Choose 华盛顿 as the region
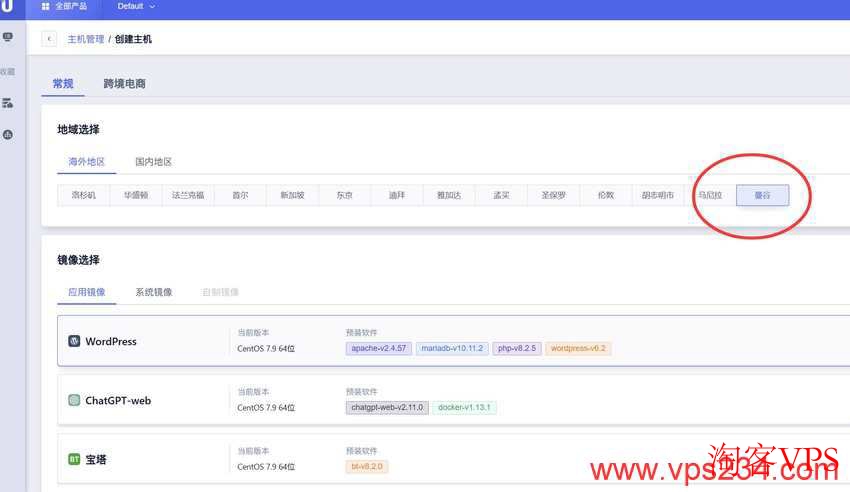 136,195
